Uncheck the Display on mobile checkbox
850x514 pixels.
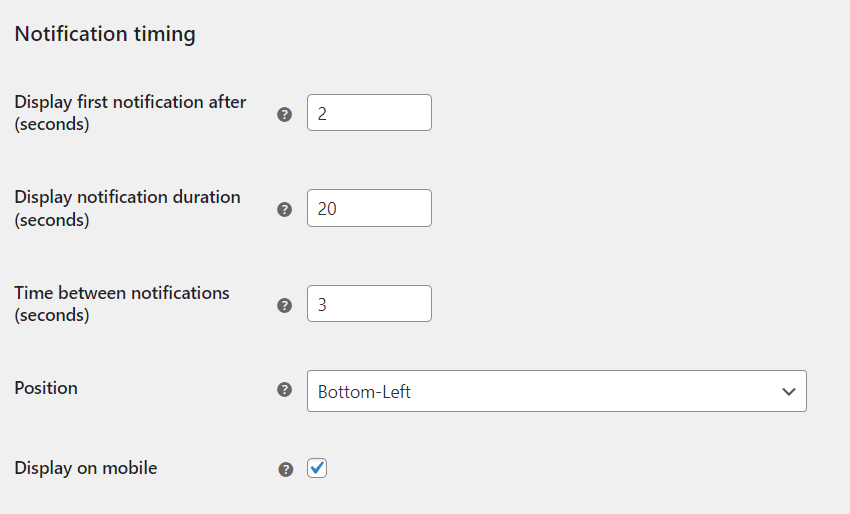(317, 467)
